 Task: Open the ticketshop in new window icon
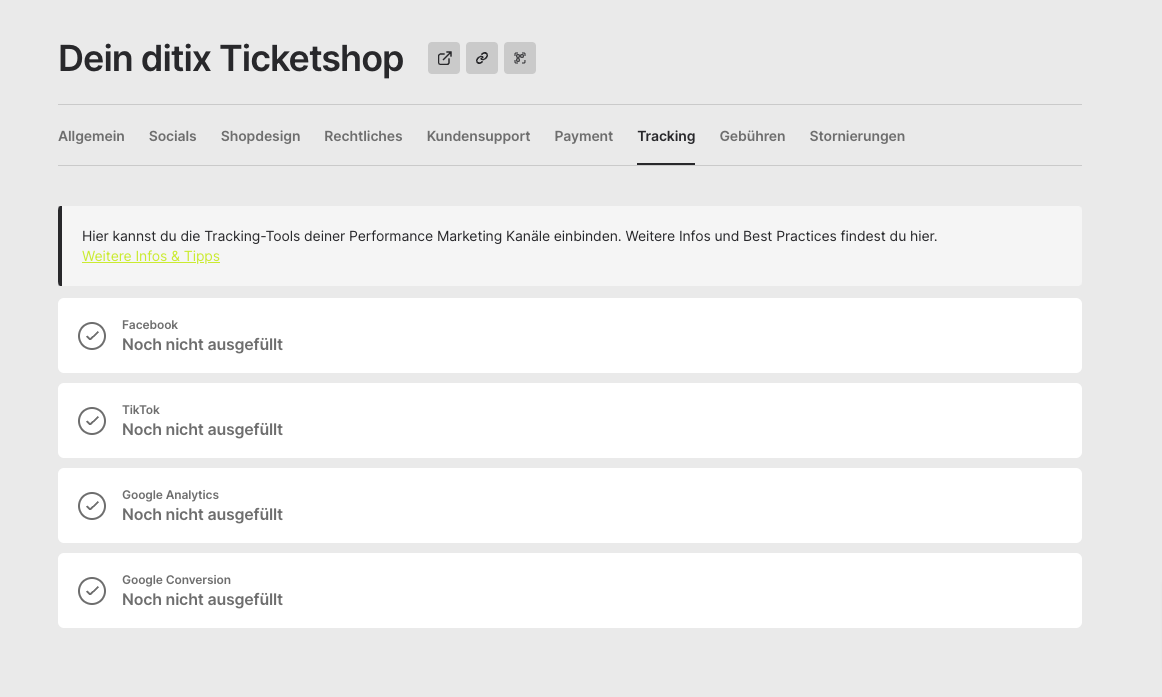point(444,58)
